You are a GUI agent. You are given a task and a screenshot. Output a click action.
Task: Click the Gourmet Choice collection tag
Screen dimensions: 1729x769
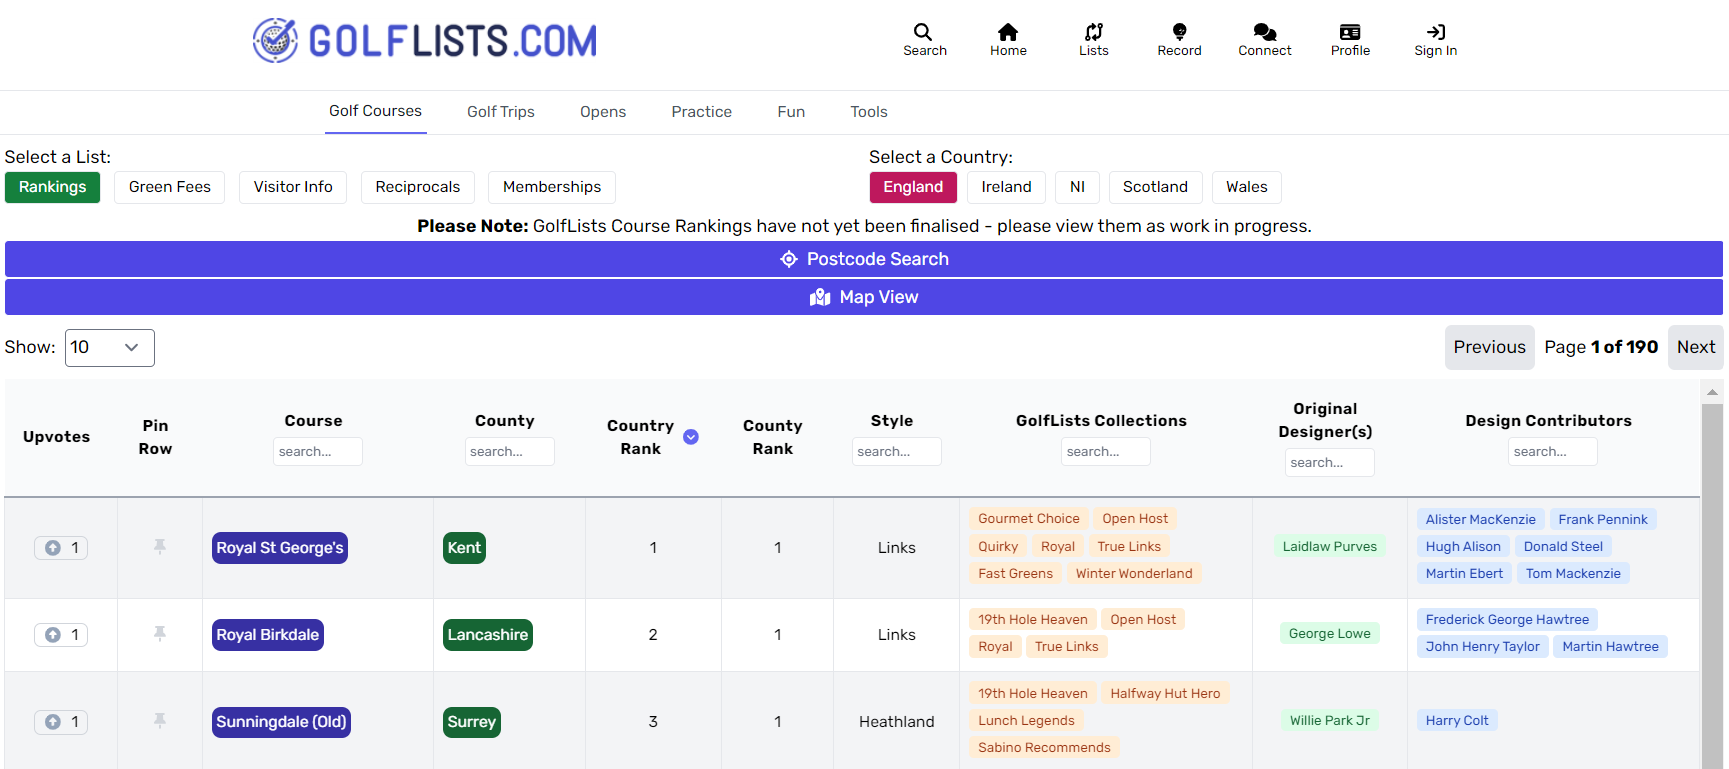pos(1029,519)
